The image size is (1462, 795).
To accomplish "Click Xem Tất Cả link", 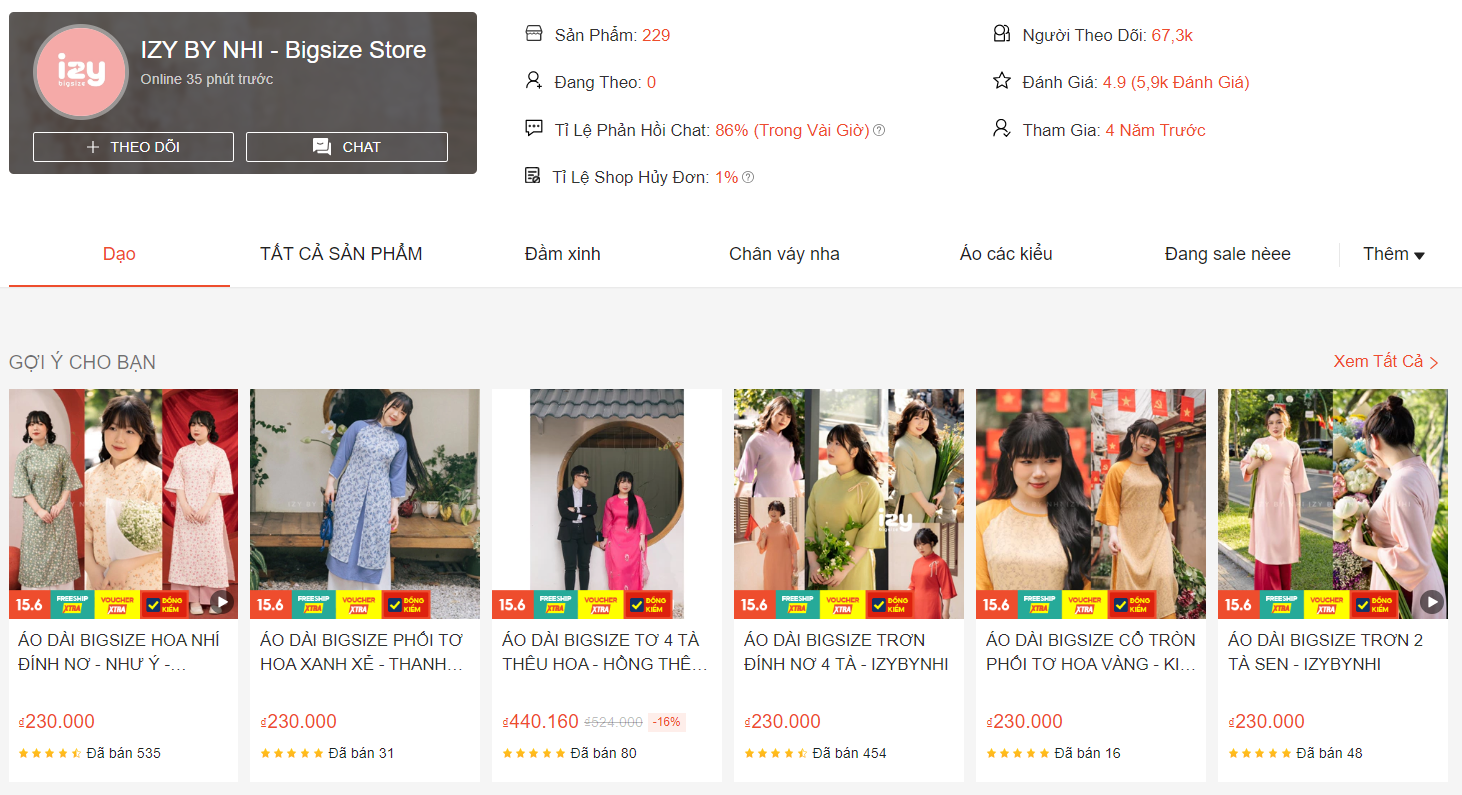I will click(x=1386, y=361).
